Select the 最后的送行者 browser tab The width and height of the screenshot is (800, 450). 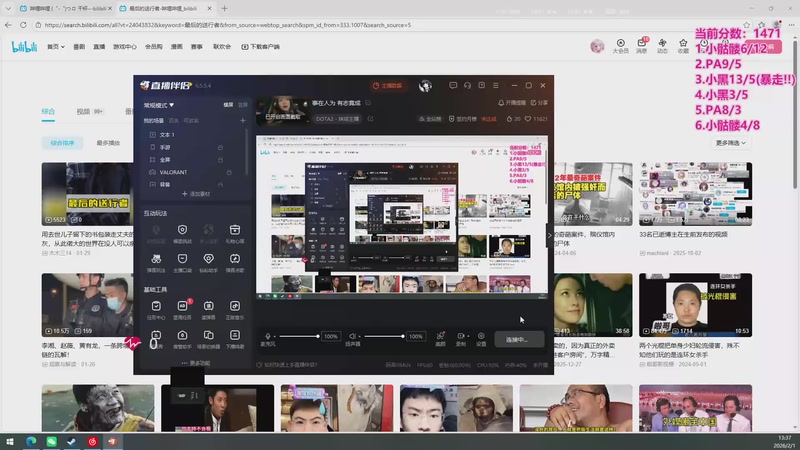(165, 9)
